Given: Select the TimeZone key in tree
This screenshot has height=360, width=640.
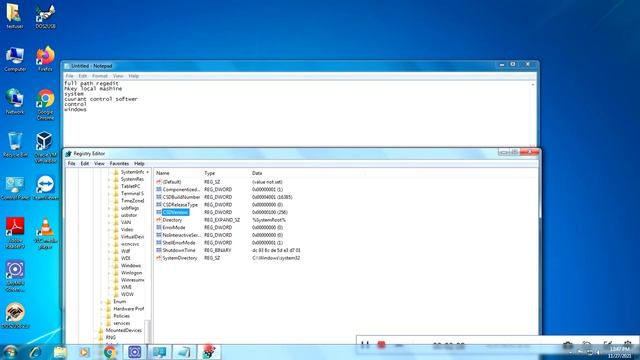Looking at the screenshot, I should point(132,201).
